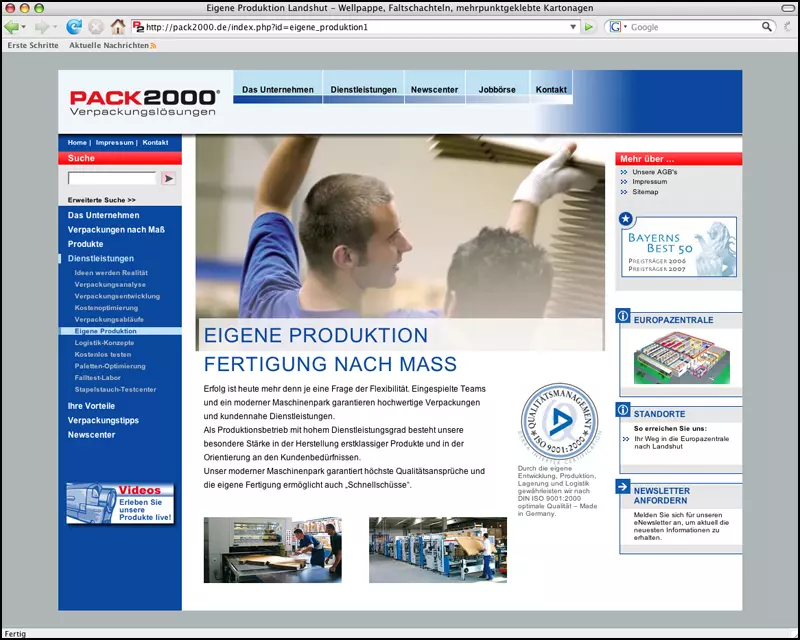
Task: Click the info icon next to Europazentrale
Action: pos(623,317)
